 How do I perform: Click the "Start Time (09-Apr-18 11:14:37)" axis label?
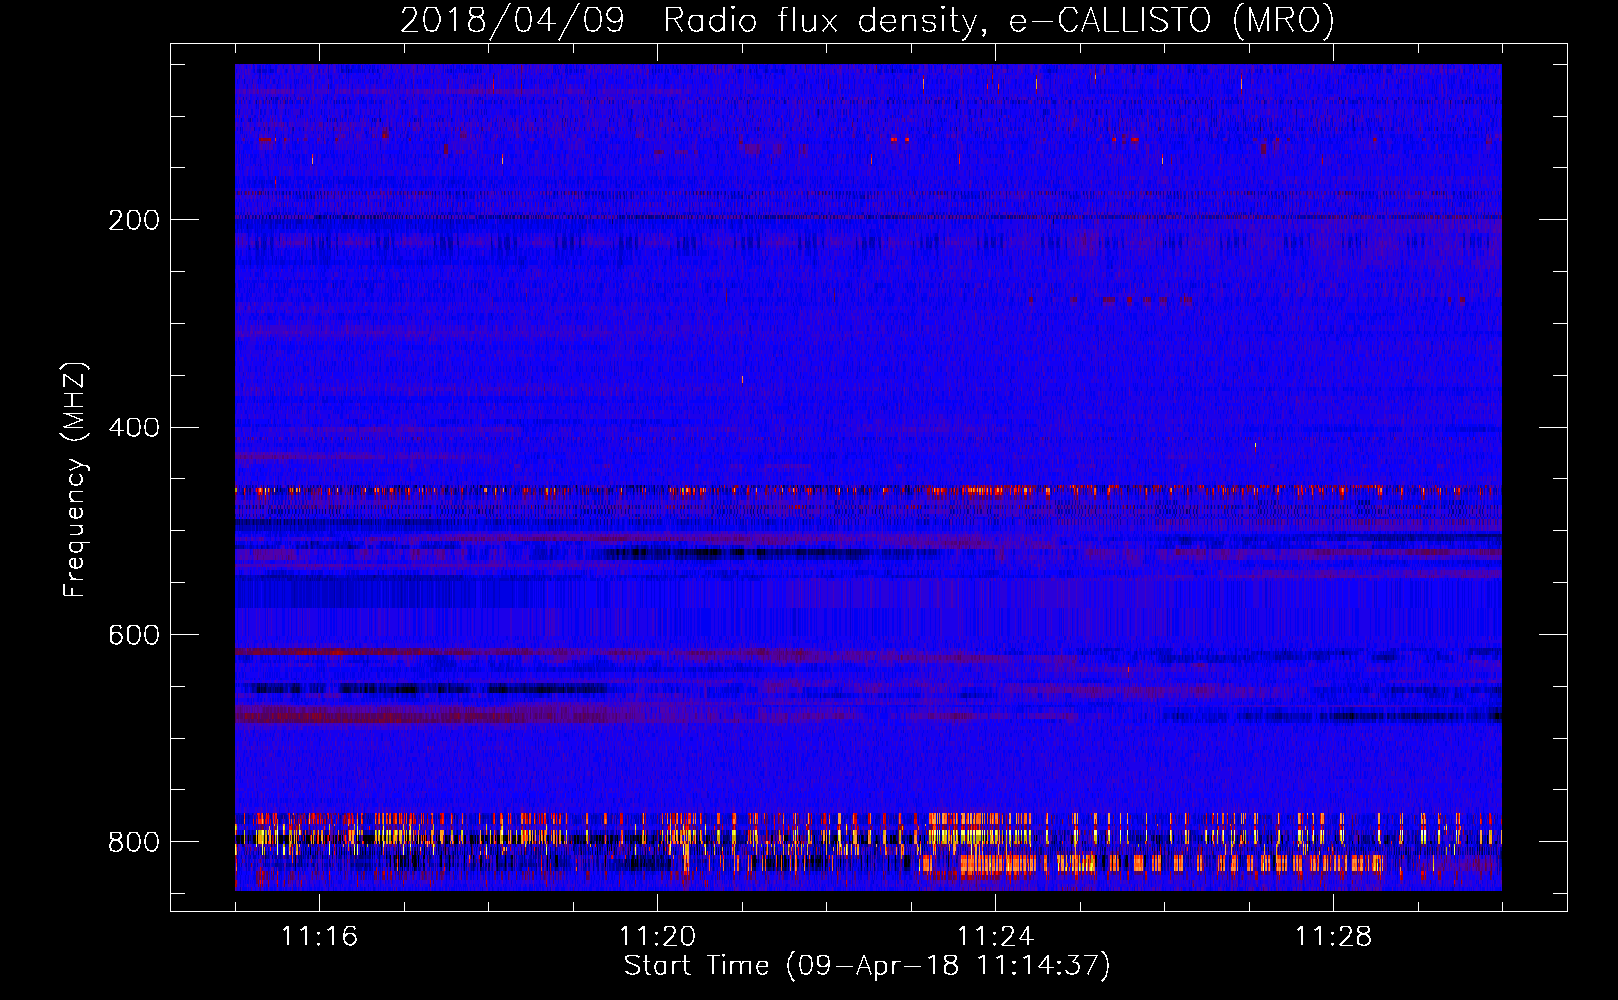[867, 966]
